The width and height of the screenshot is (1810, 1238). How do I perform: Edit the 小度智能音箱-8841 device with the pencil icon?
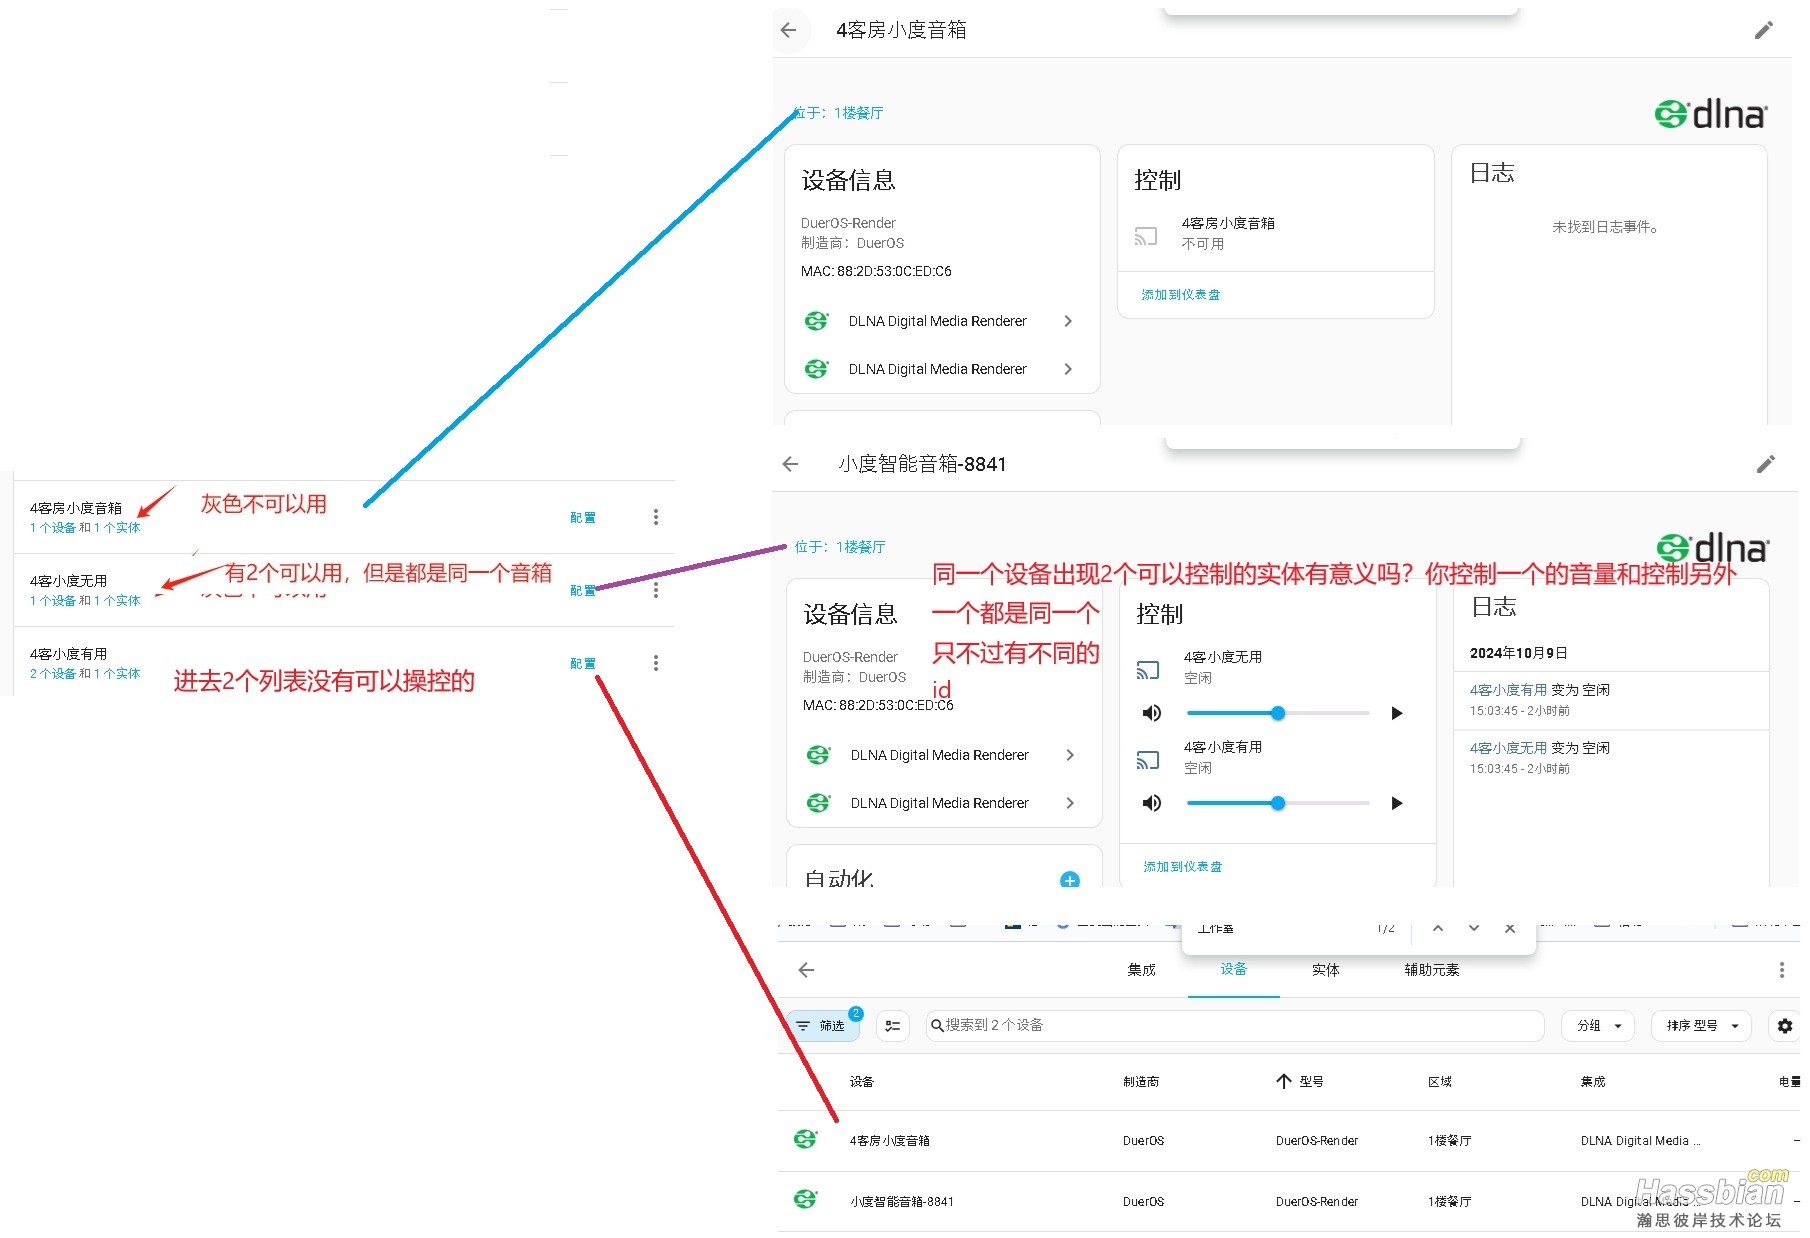1766,464
